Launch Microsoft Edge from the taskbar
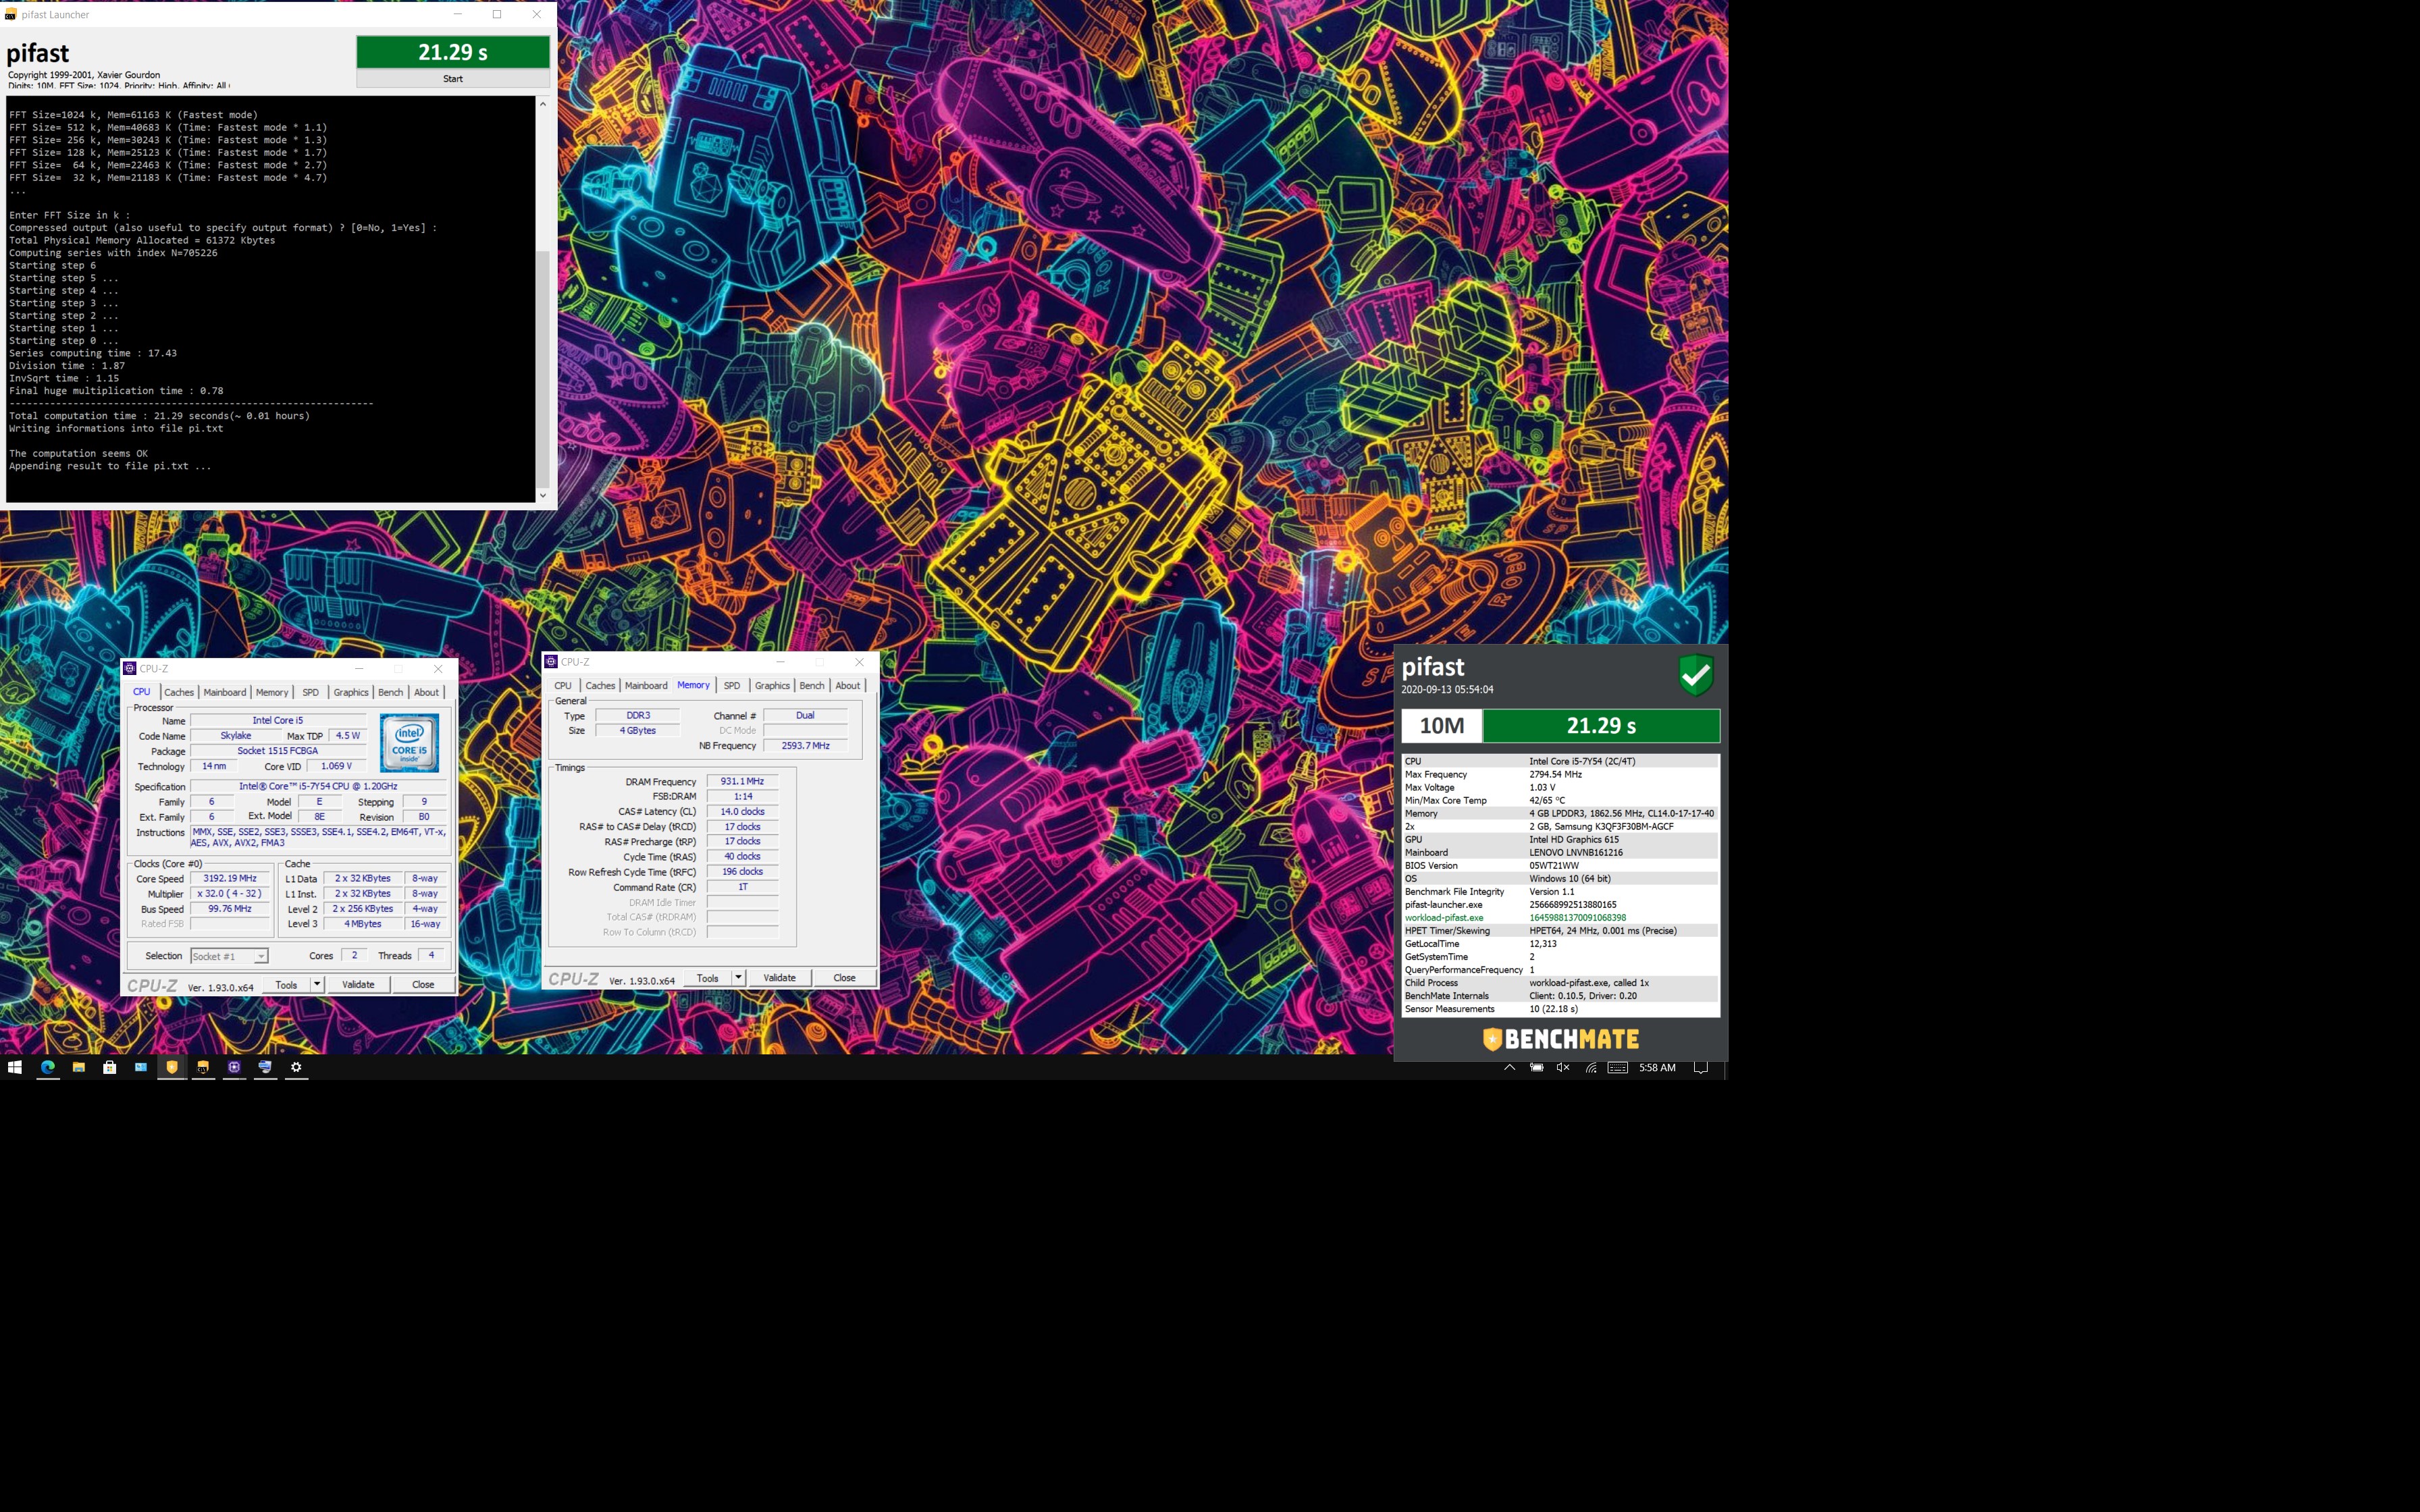The image size is (2420, 1512). click(x=47, y=1067)
